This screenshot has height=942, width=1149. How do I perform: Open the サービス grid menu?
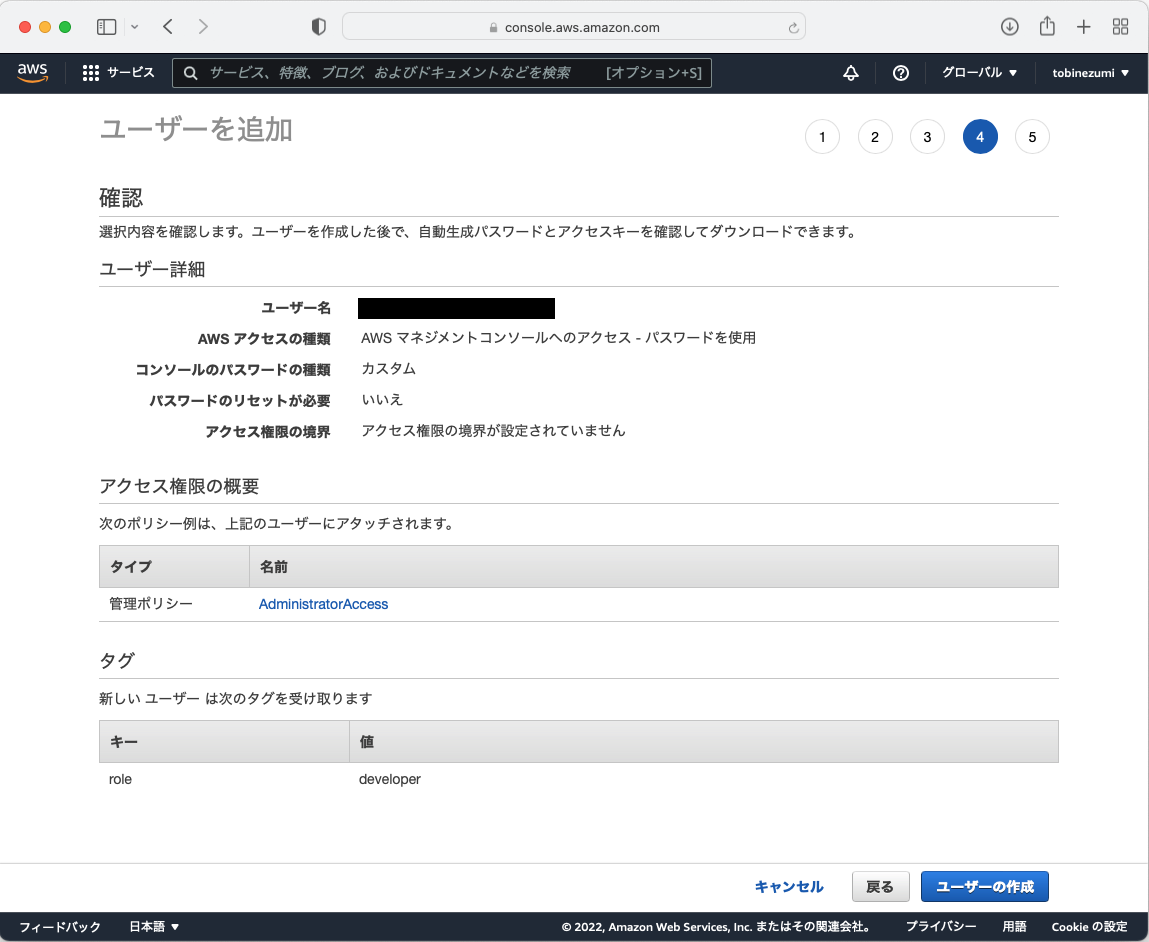pos(119,73)
